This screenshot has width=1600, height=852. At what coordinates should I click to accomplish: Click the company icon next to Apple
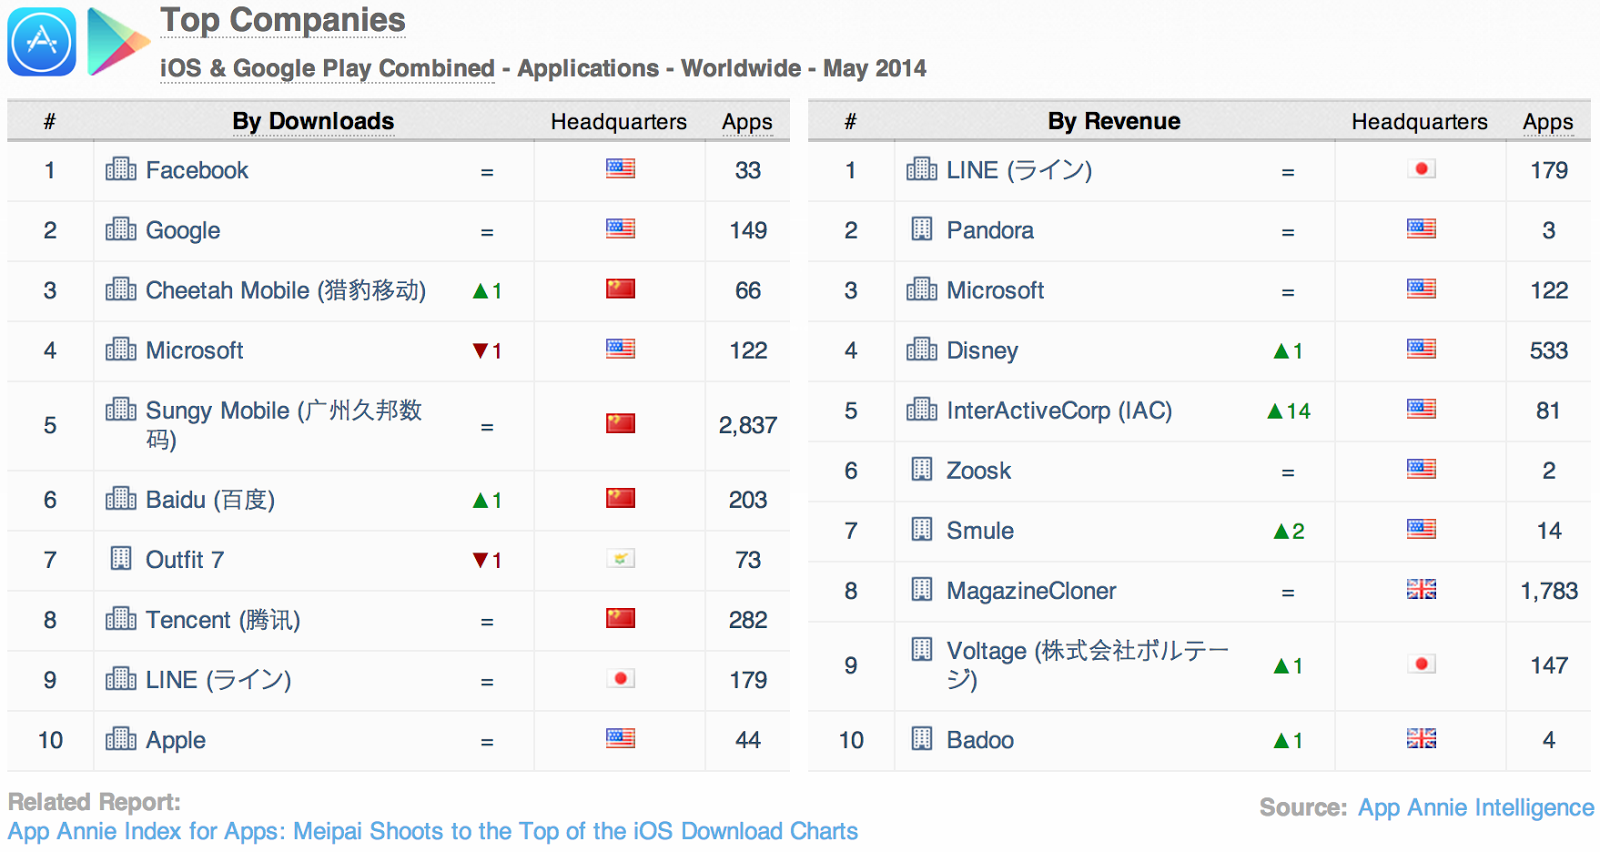click(x=121, y=739)
